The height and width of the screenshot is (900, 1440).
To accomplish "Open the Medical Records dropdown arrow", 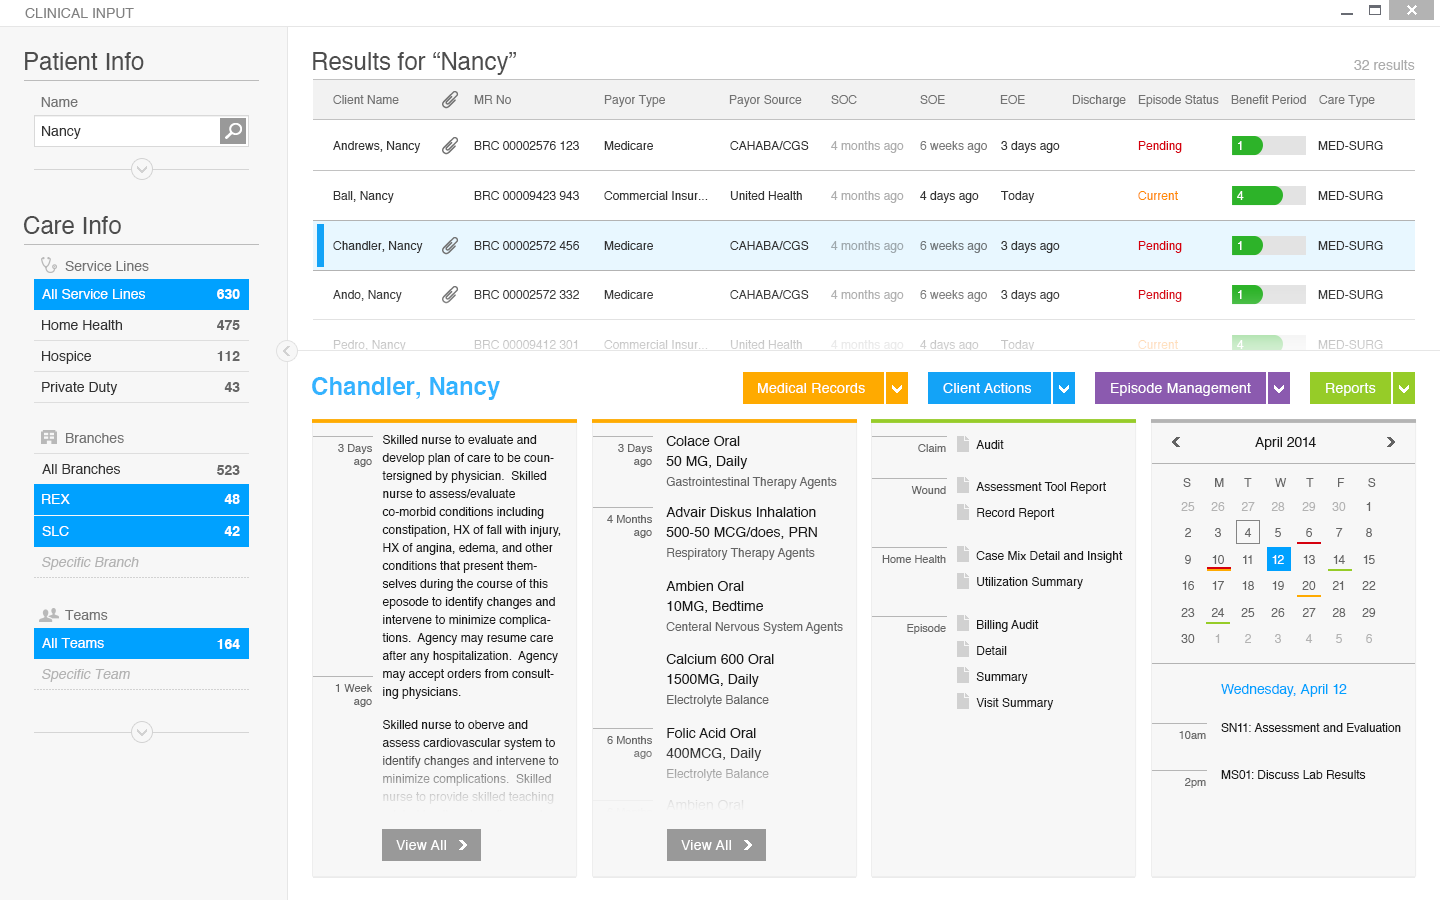I will point(897,389).
